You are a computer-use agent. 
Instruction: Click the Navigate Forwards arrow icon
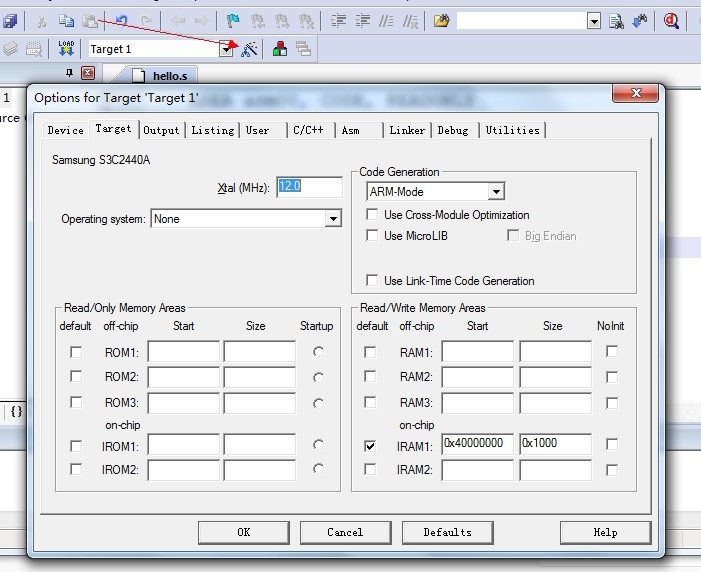201,21
